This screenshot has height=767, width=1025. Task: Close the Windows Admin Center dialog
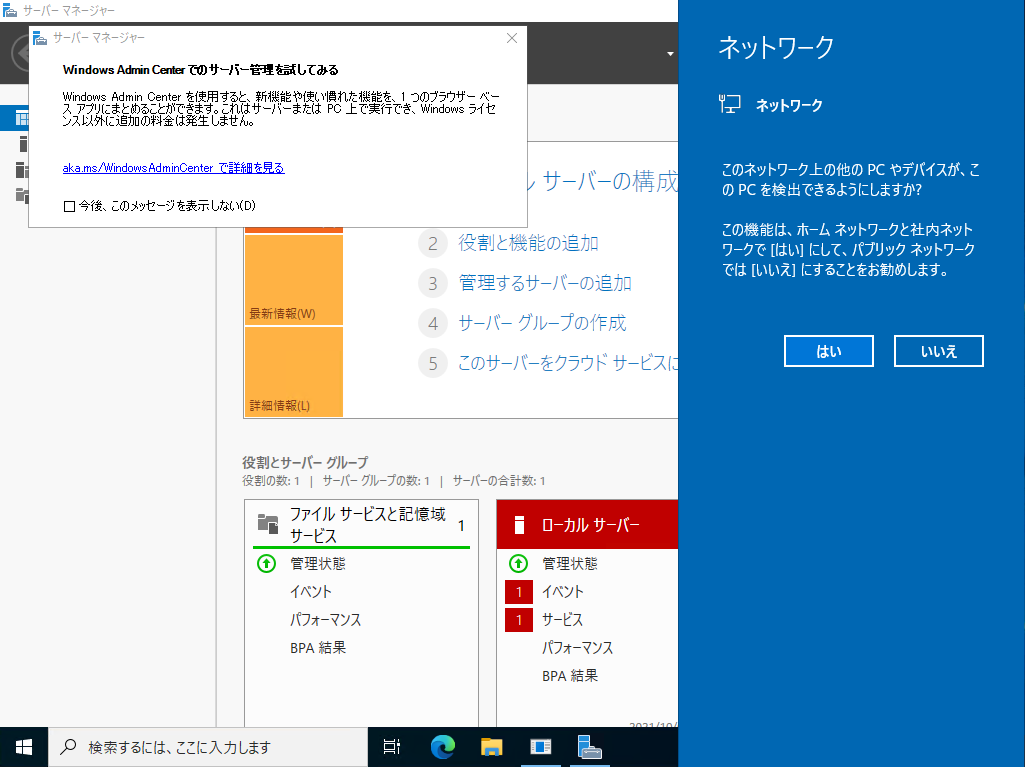click(512, 38)
